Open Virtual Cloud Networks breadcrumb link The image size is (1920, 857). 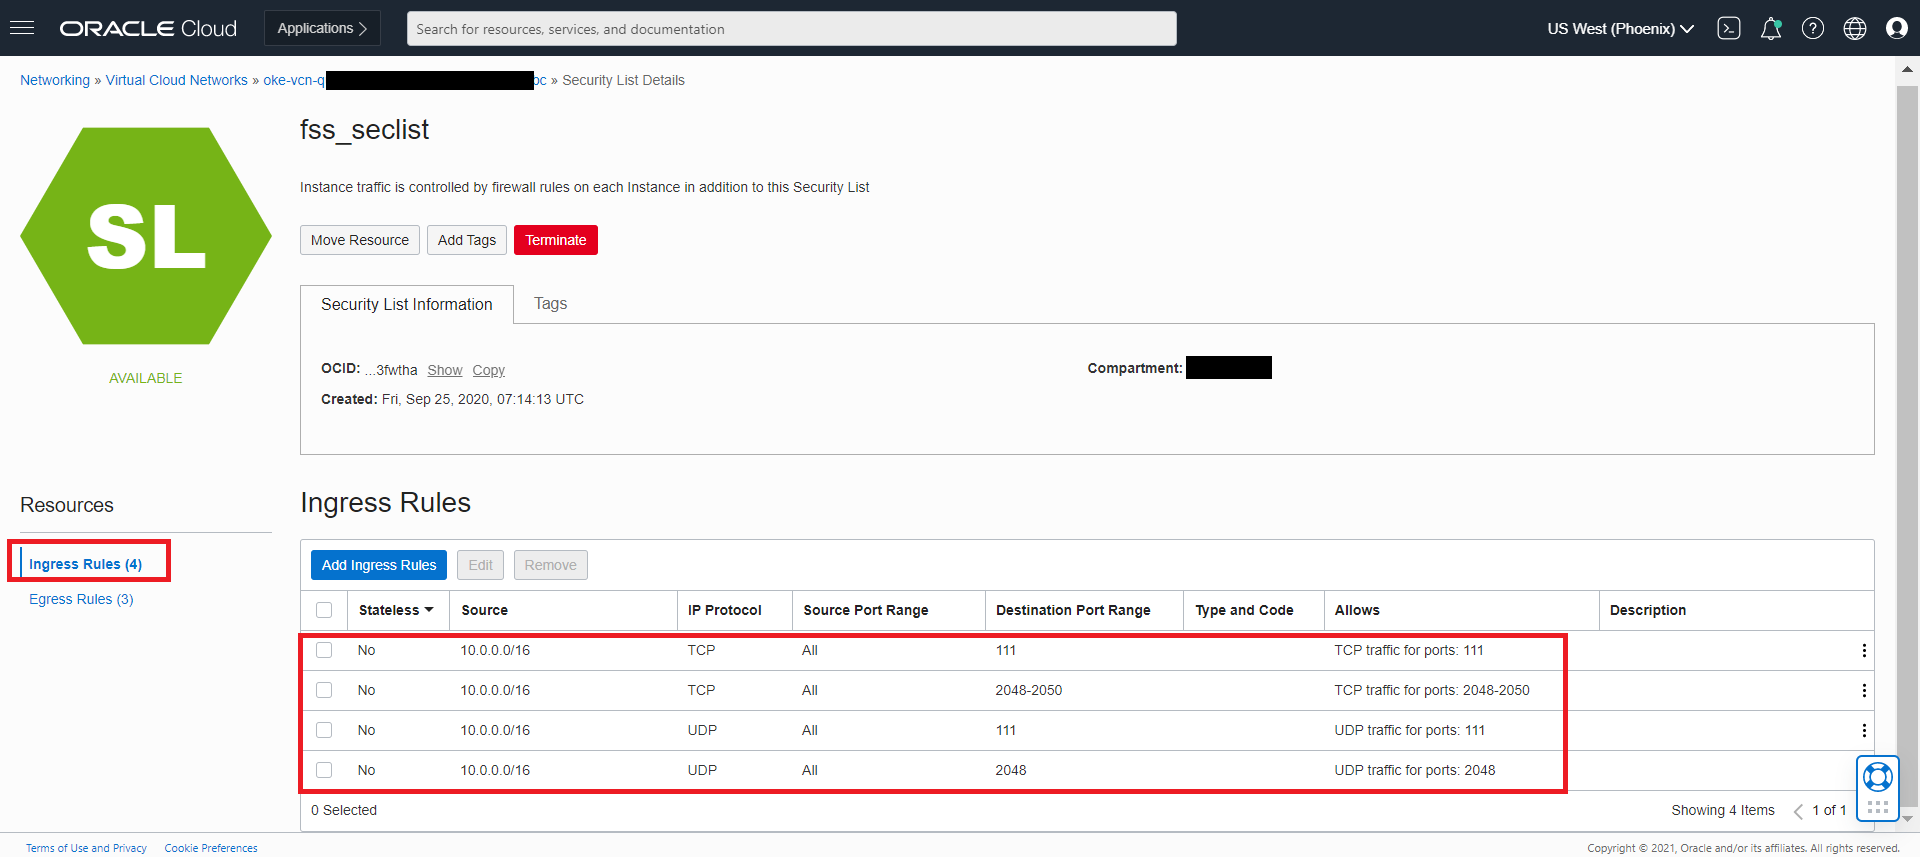point(177,80)
